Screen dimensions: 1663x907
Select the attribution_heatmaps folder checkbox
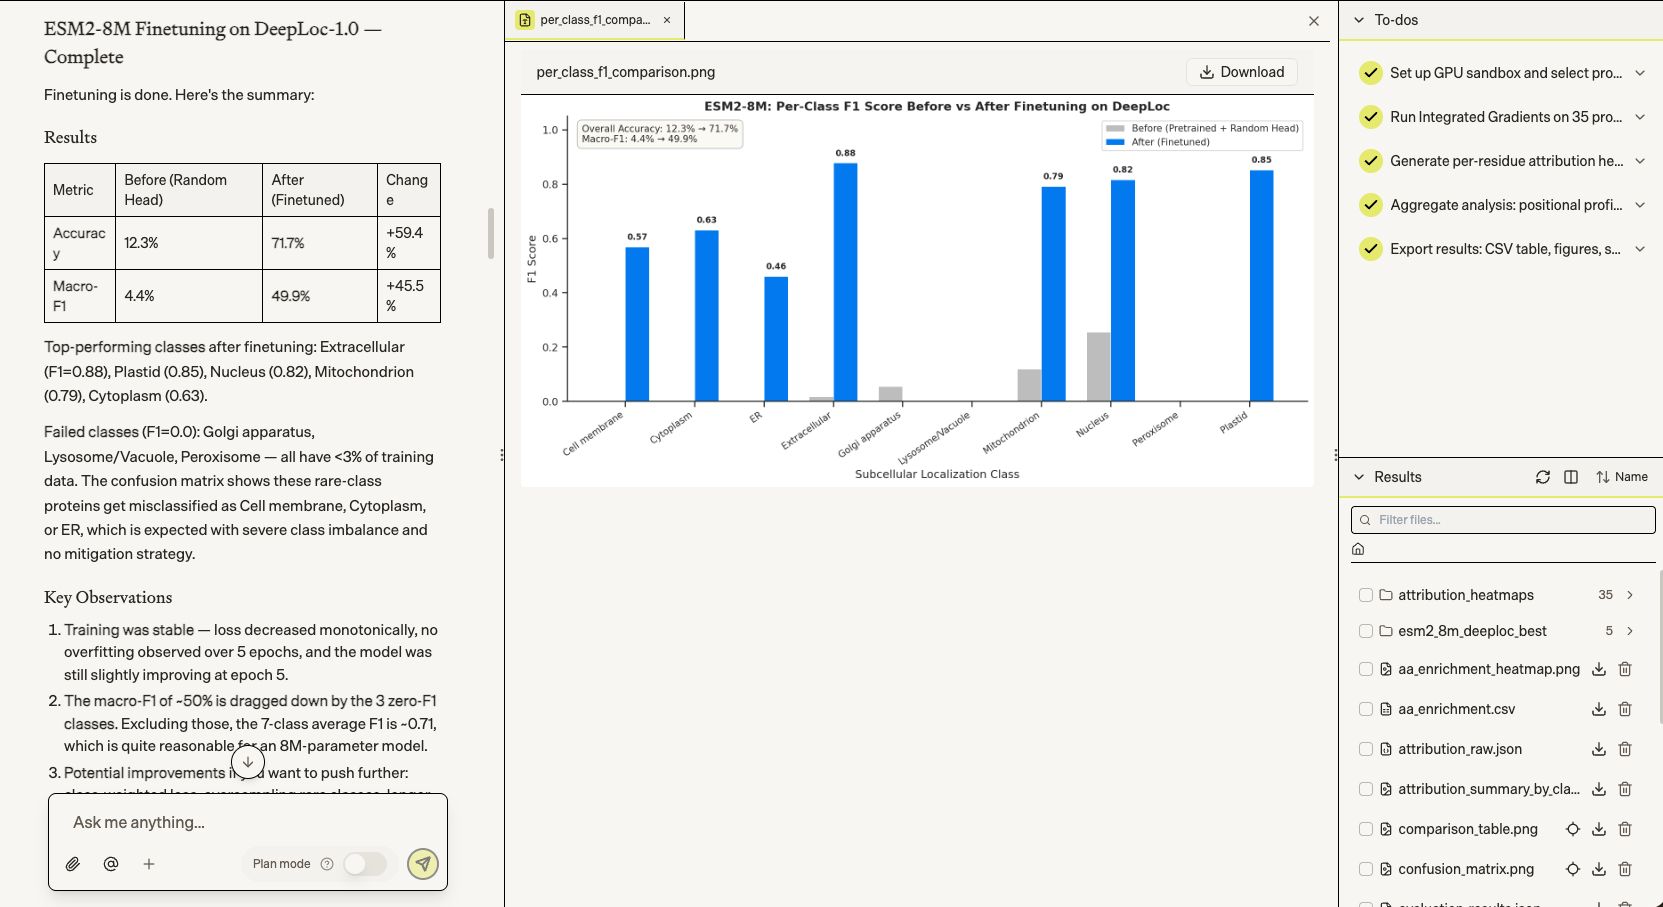pos(1366,595)
